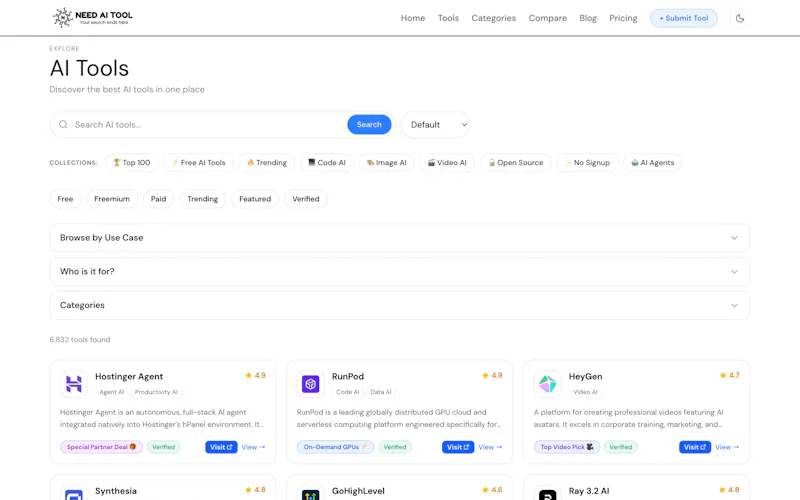Click Verified badge on RunPod card
The image size is (800, 500).
[395, 447]
